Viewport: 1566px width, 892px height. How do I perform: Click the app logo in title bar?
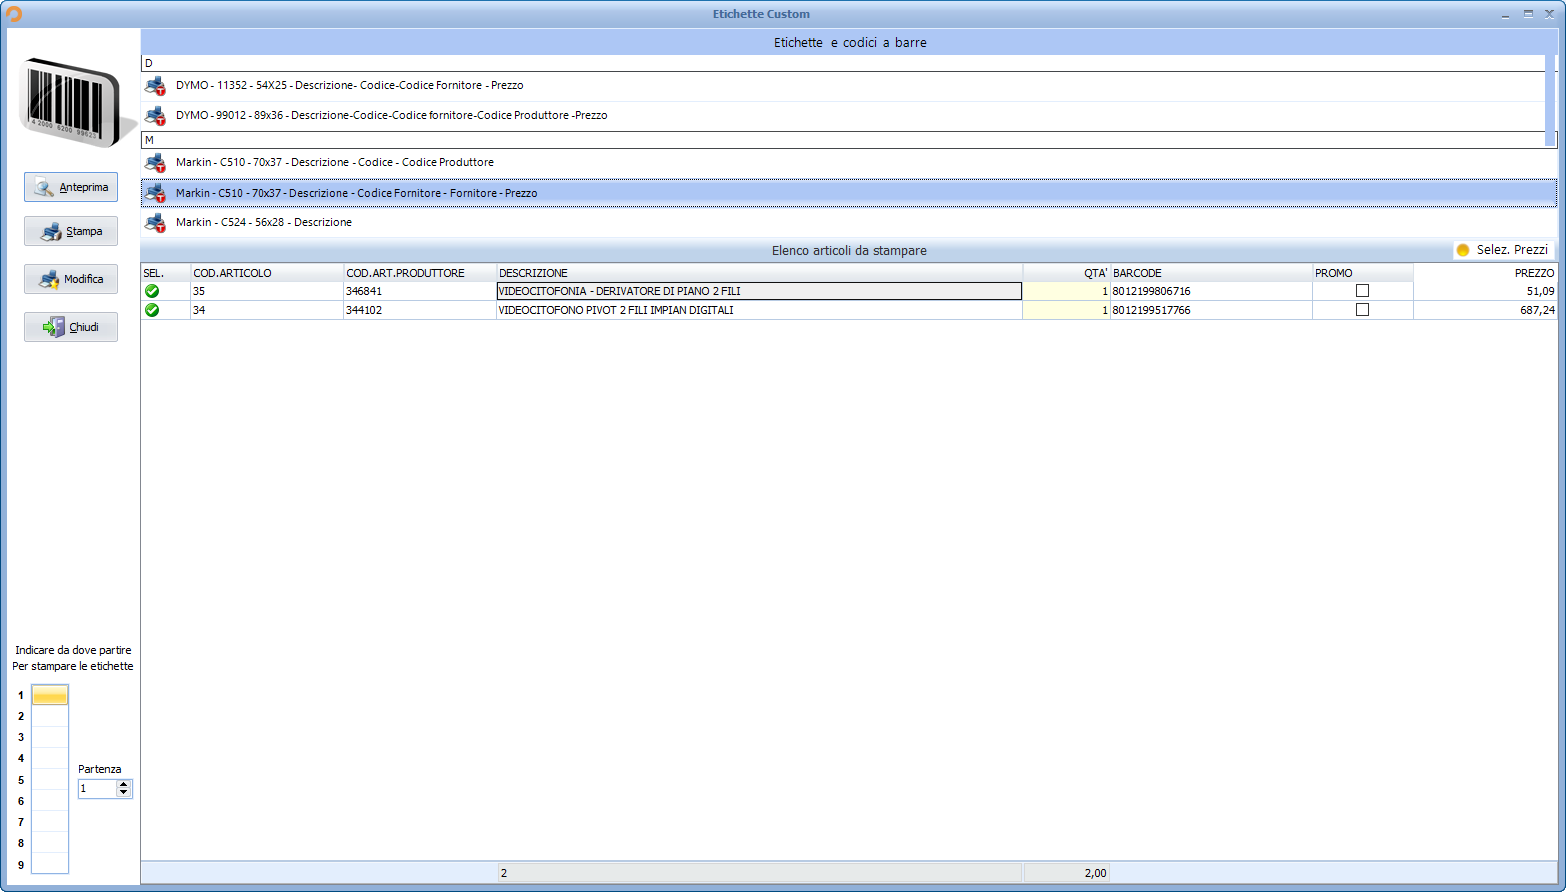14,14
